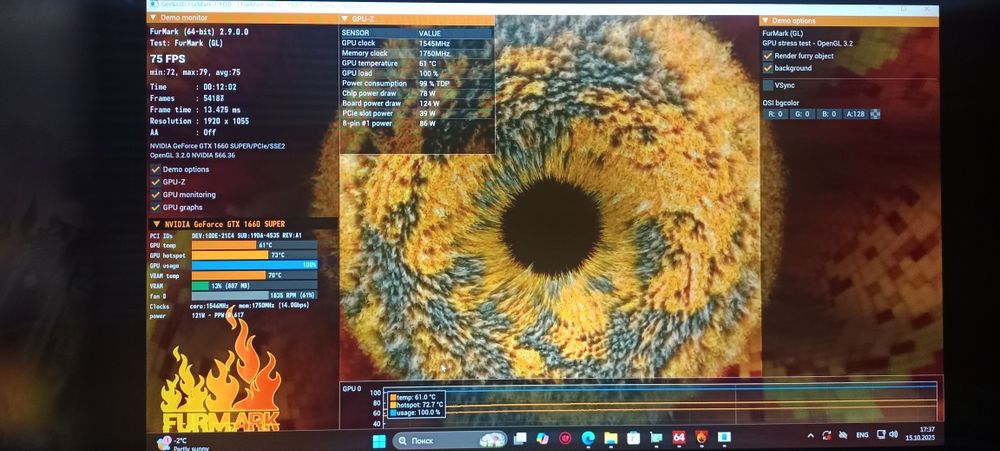The height and width of the screenshot is (451, 1000).
Task: Click the GPU temp bar showing 61°C
Action: 254,245
